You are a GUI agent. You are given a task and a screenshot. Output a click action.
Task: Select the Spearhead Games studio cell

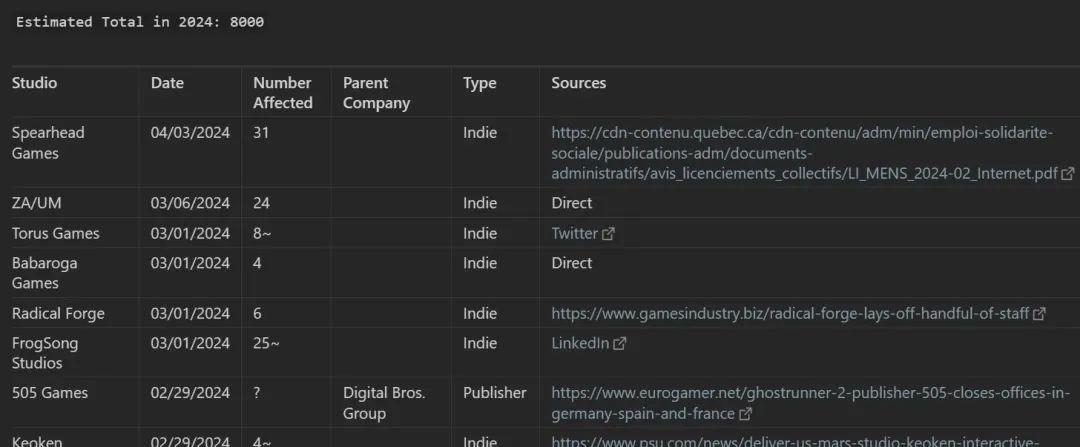click(x=48, y=143)
